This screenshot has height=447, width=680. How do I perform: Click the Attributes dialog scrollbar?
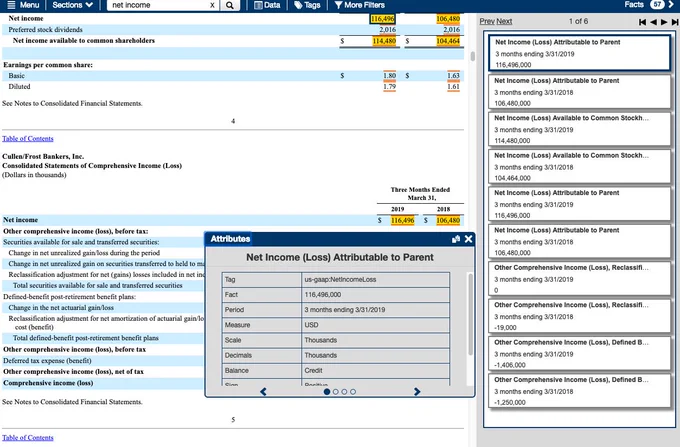click(x=470, y=314)
